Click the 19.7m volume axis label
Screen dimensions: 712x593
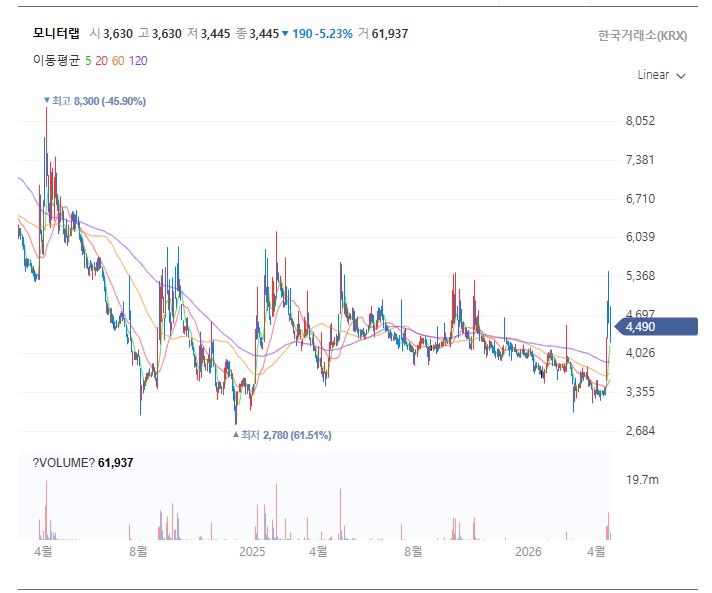(642, 479)
